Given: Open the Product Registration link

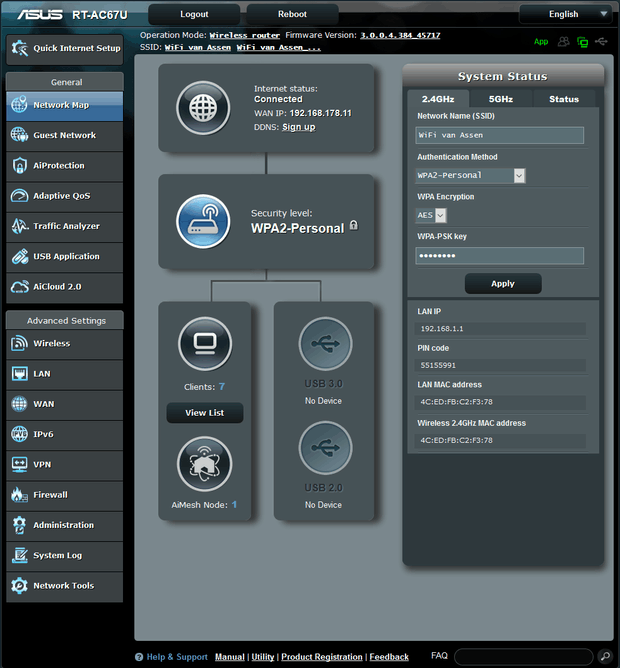Looking at the screenshot, I should pyautogui.click(x=322, y=657).
